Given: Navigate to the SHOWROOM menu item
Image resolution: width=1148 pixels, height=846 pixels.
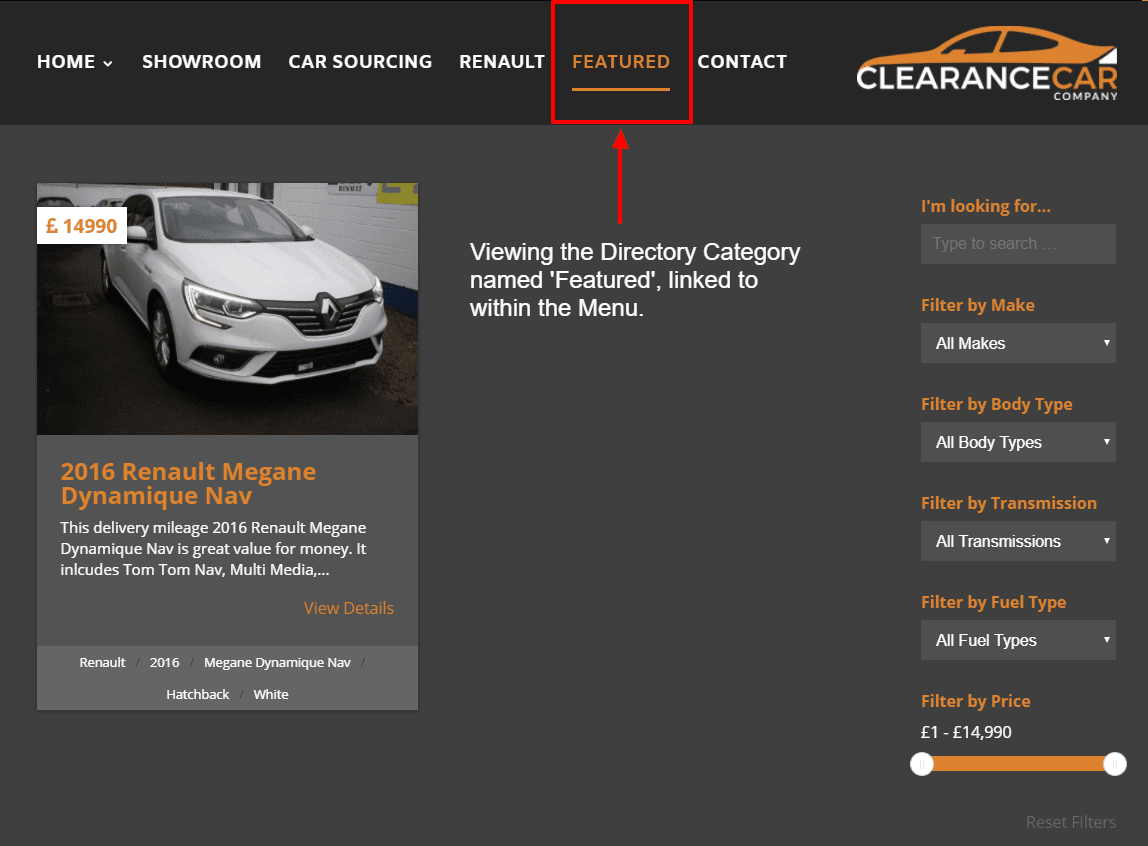Looking at the screenshot, I should [x=201, y=61].
